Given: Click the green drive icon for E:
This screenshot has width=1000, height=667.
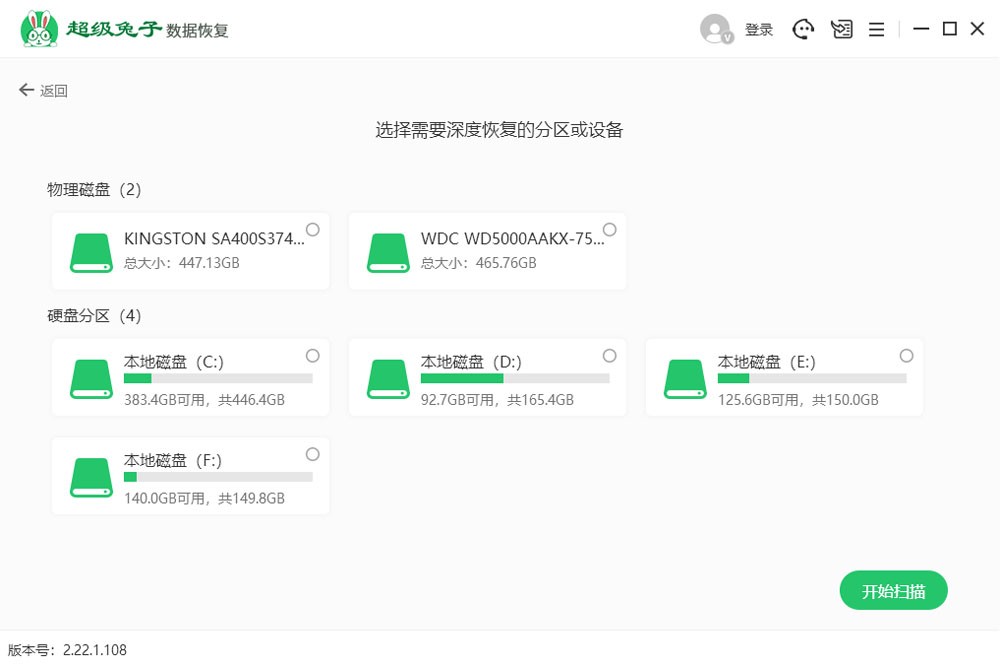Looking at the screenshot, I should (x=685, y=378).
